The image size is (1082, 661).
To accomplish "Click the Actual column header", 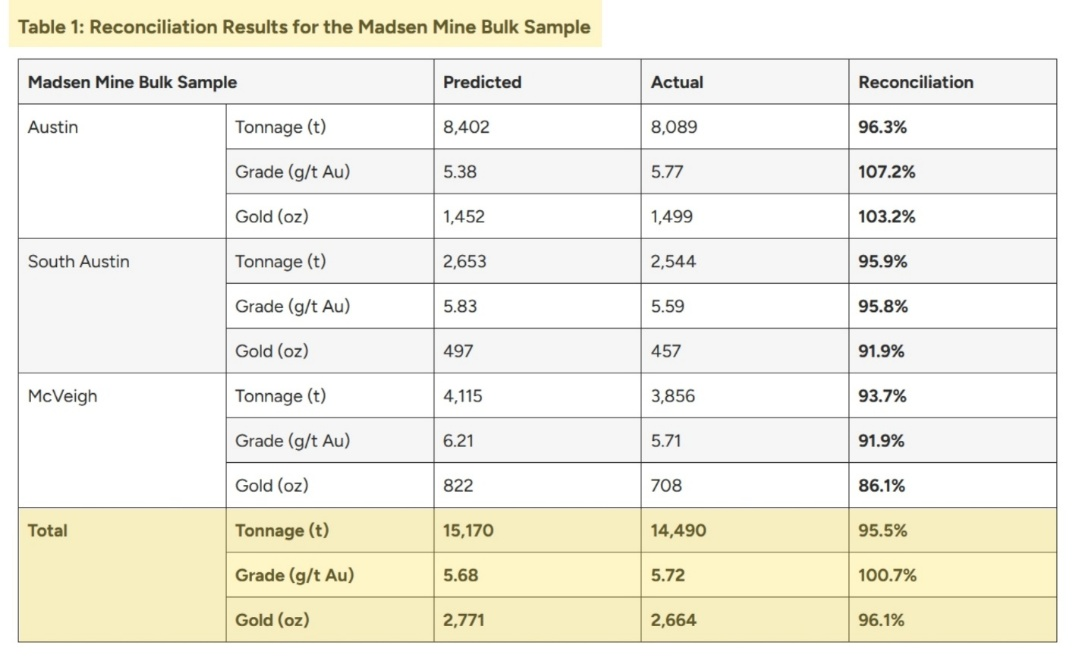I will [676, 82].
